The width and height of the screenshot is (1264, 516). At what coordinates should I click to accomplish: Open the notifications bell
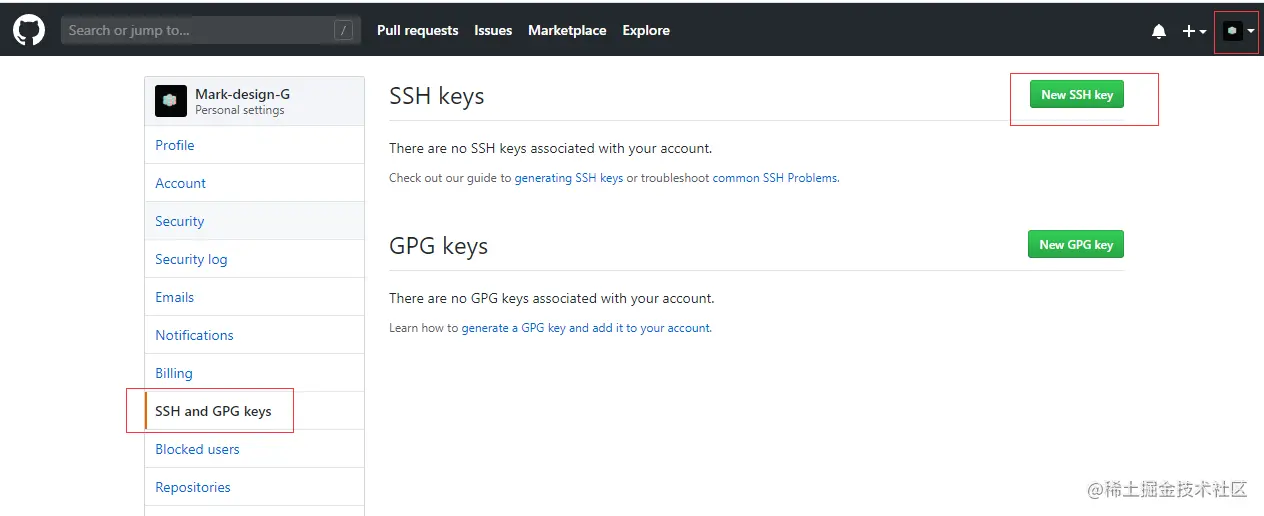1159,31
